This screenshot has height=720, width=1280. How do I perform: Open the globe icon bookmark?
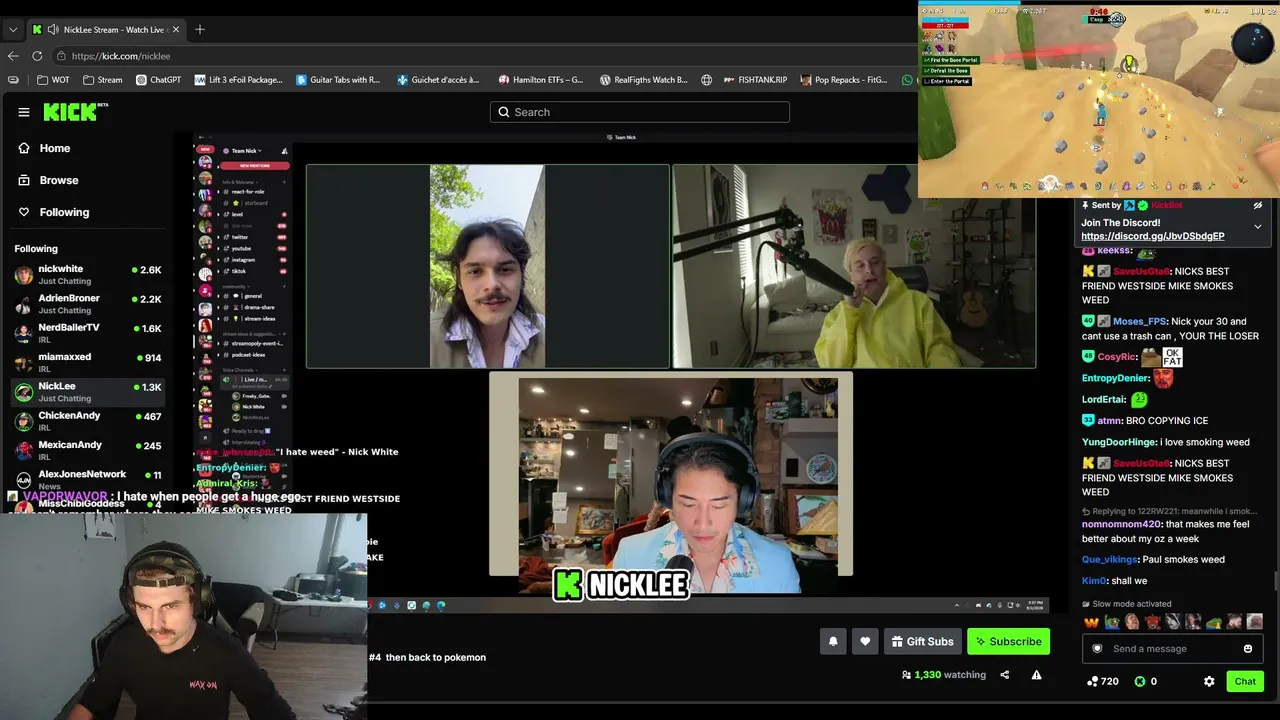point(707,80)
